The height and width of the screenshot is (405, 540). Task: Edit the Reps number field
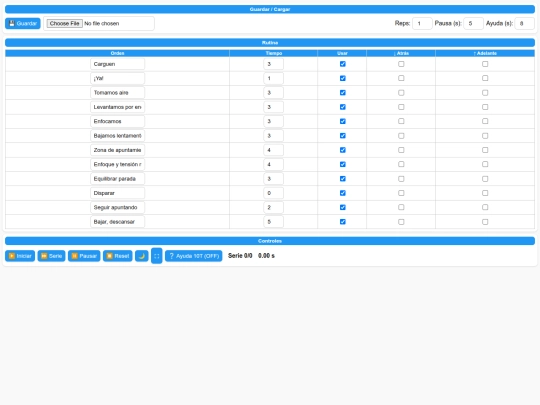[422, 23]
